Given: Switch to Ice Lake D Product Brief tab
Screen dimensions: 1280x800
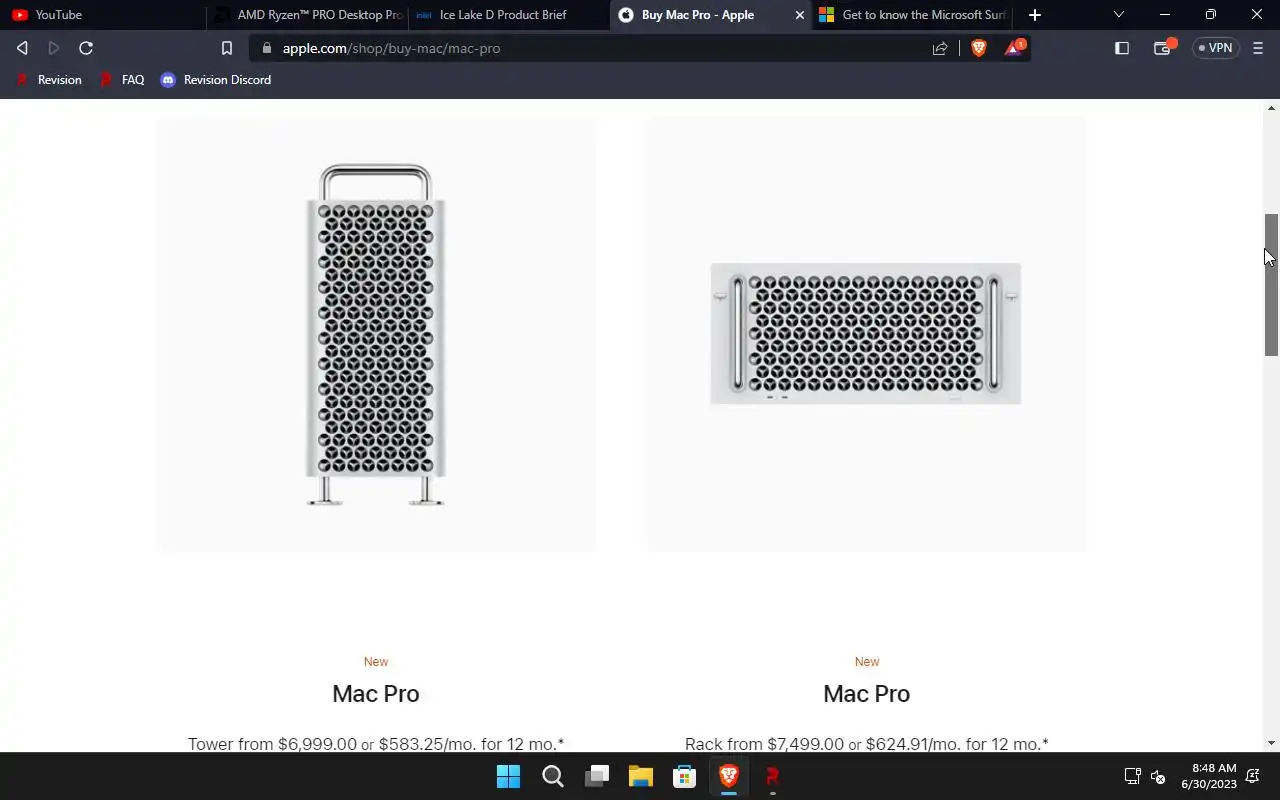Looking at the screenshot, I should click(x=508, y=15).
